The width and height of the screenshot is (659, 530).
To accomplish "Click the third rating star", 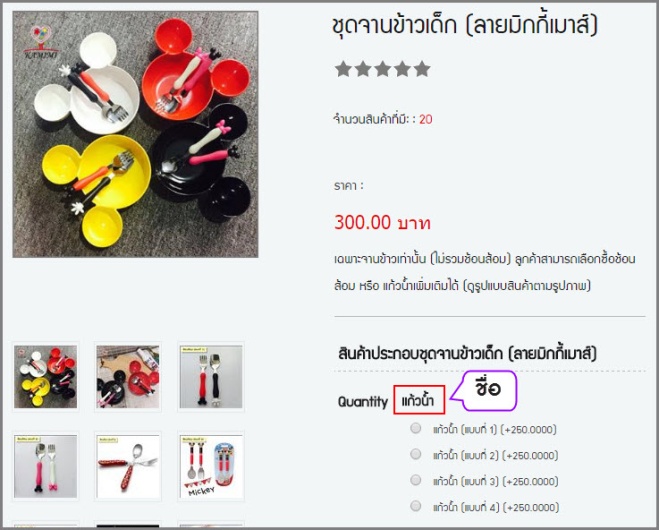I will pos(382,69).
